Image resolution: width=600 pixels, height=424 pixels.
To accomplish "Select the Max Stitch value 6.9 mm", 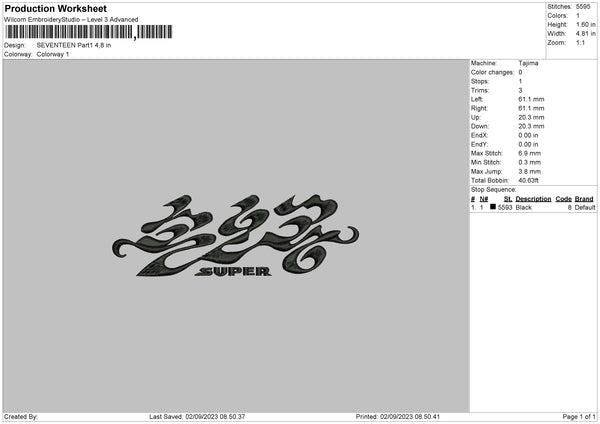I will 530,153.
